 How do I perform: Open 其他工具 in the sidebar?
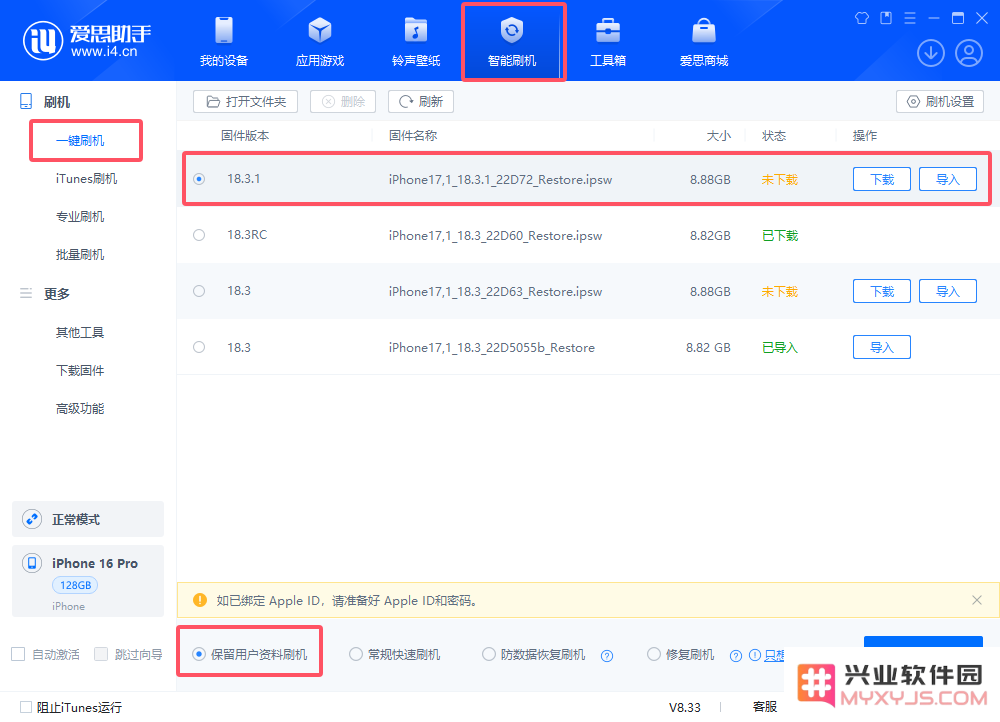[80, 332]
